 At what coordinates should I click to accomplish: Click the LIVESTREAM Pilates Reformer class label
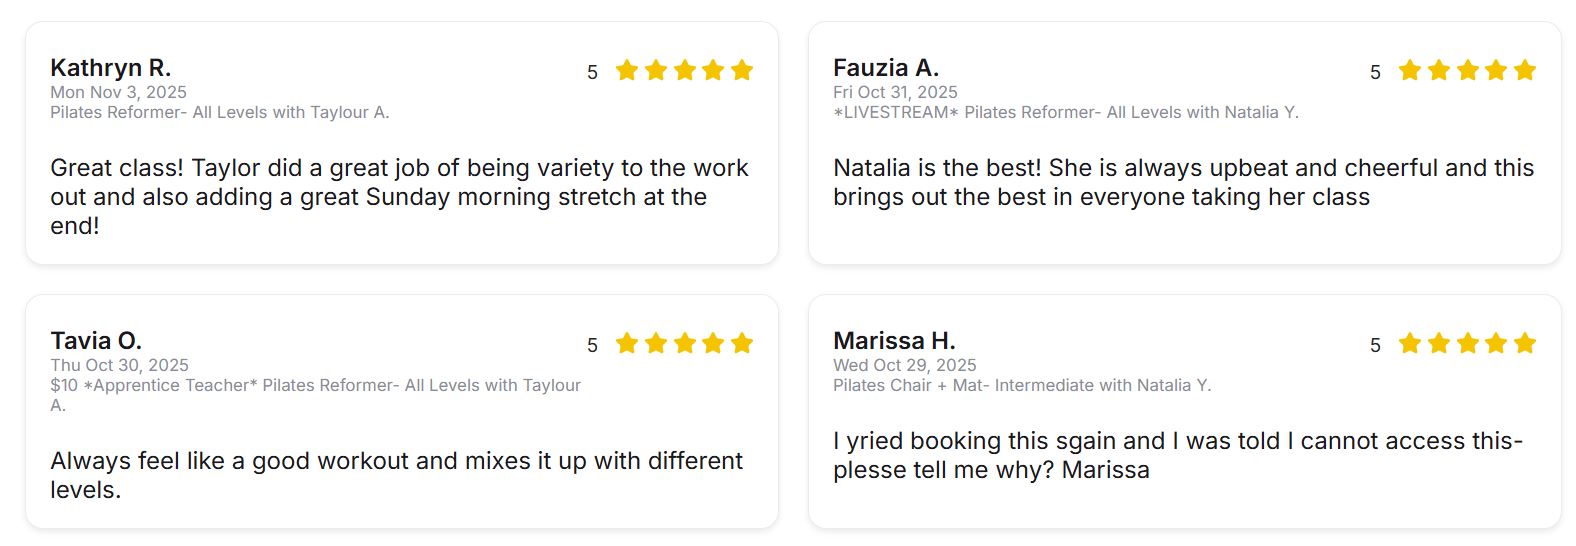pyautogui.click(x=1066, y=113)
